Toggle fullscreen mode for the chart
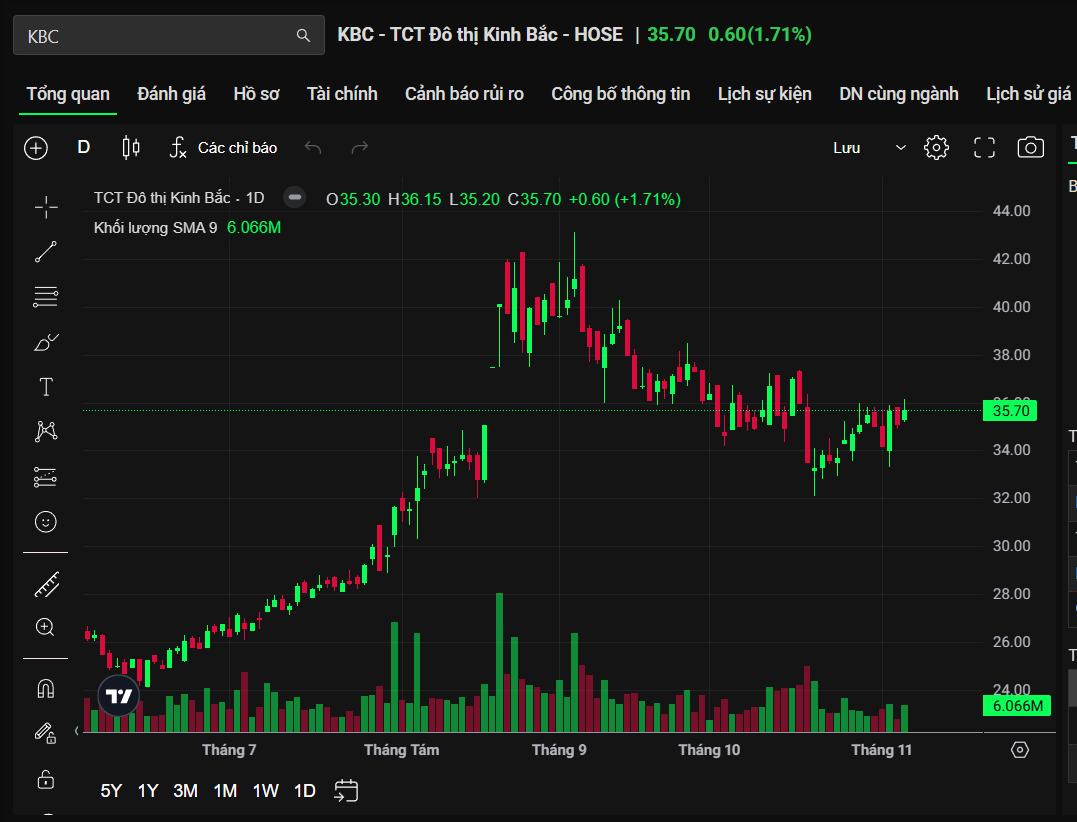 point(984,148)
